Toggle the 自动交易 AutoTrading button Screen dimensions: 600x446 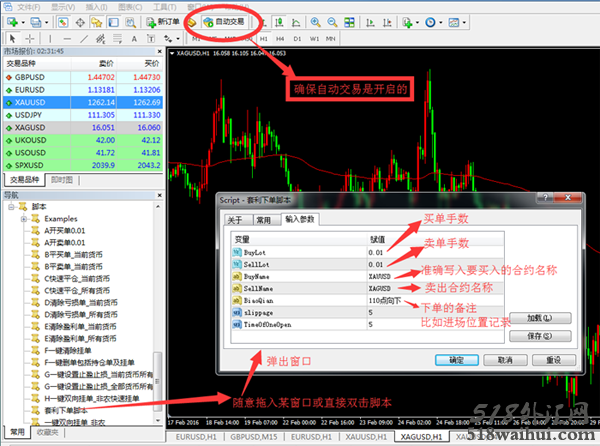point(224,22)
